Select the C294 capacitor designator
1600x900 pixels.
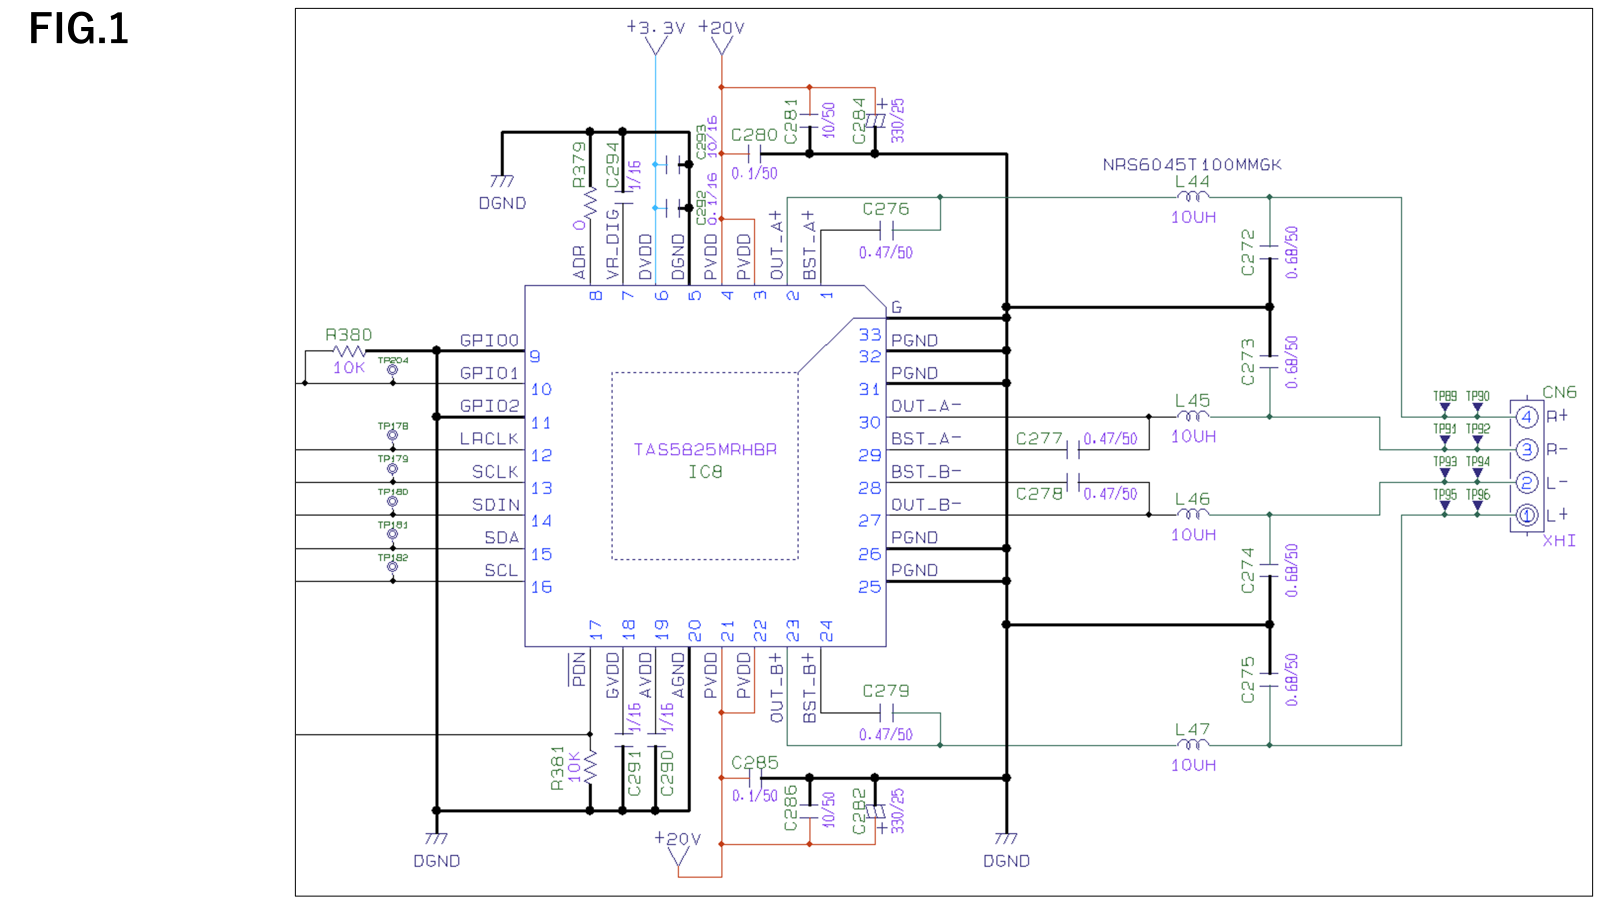point(612,165)
